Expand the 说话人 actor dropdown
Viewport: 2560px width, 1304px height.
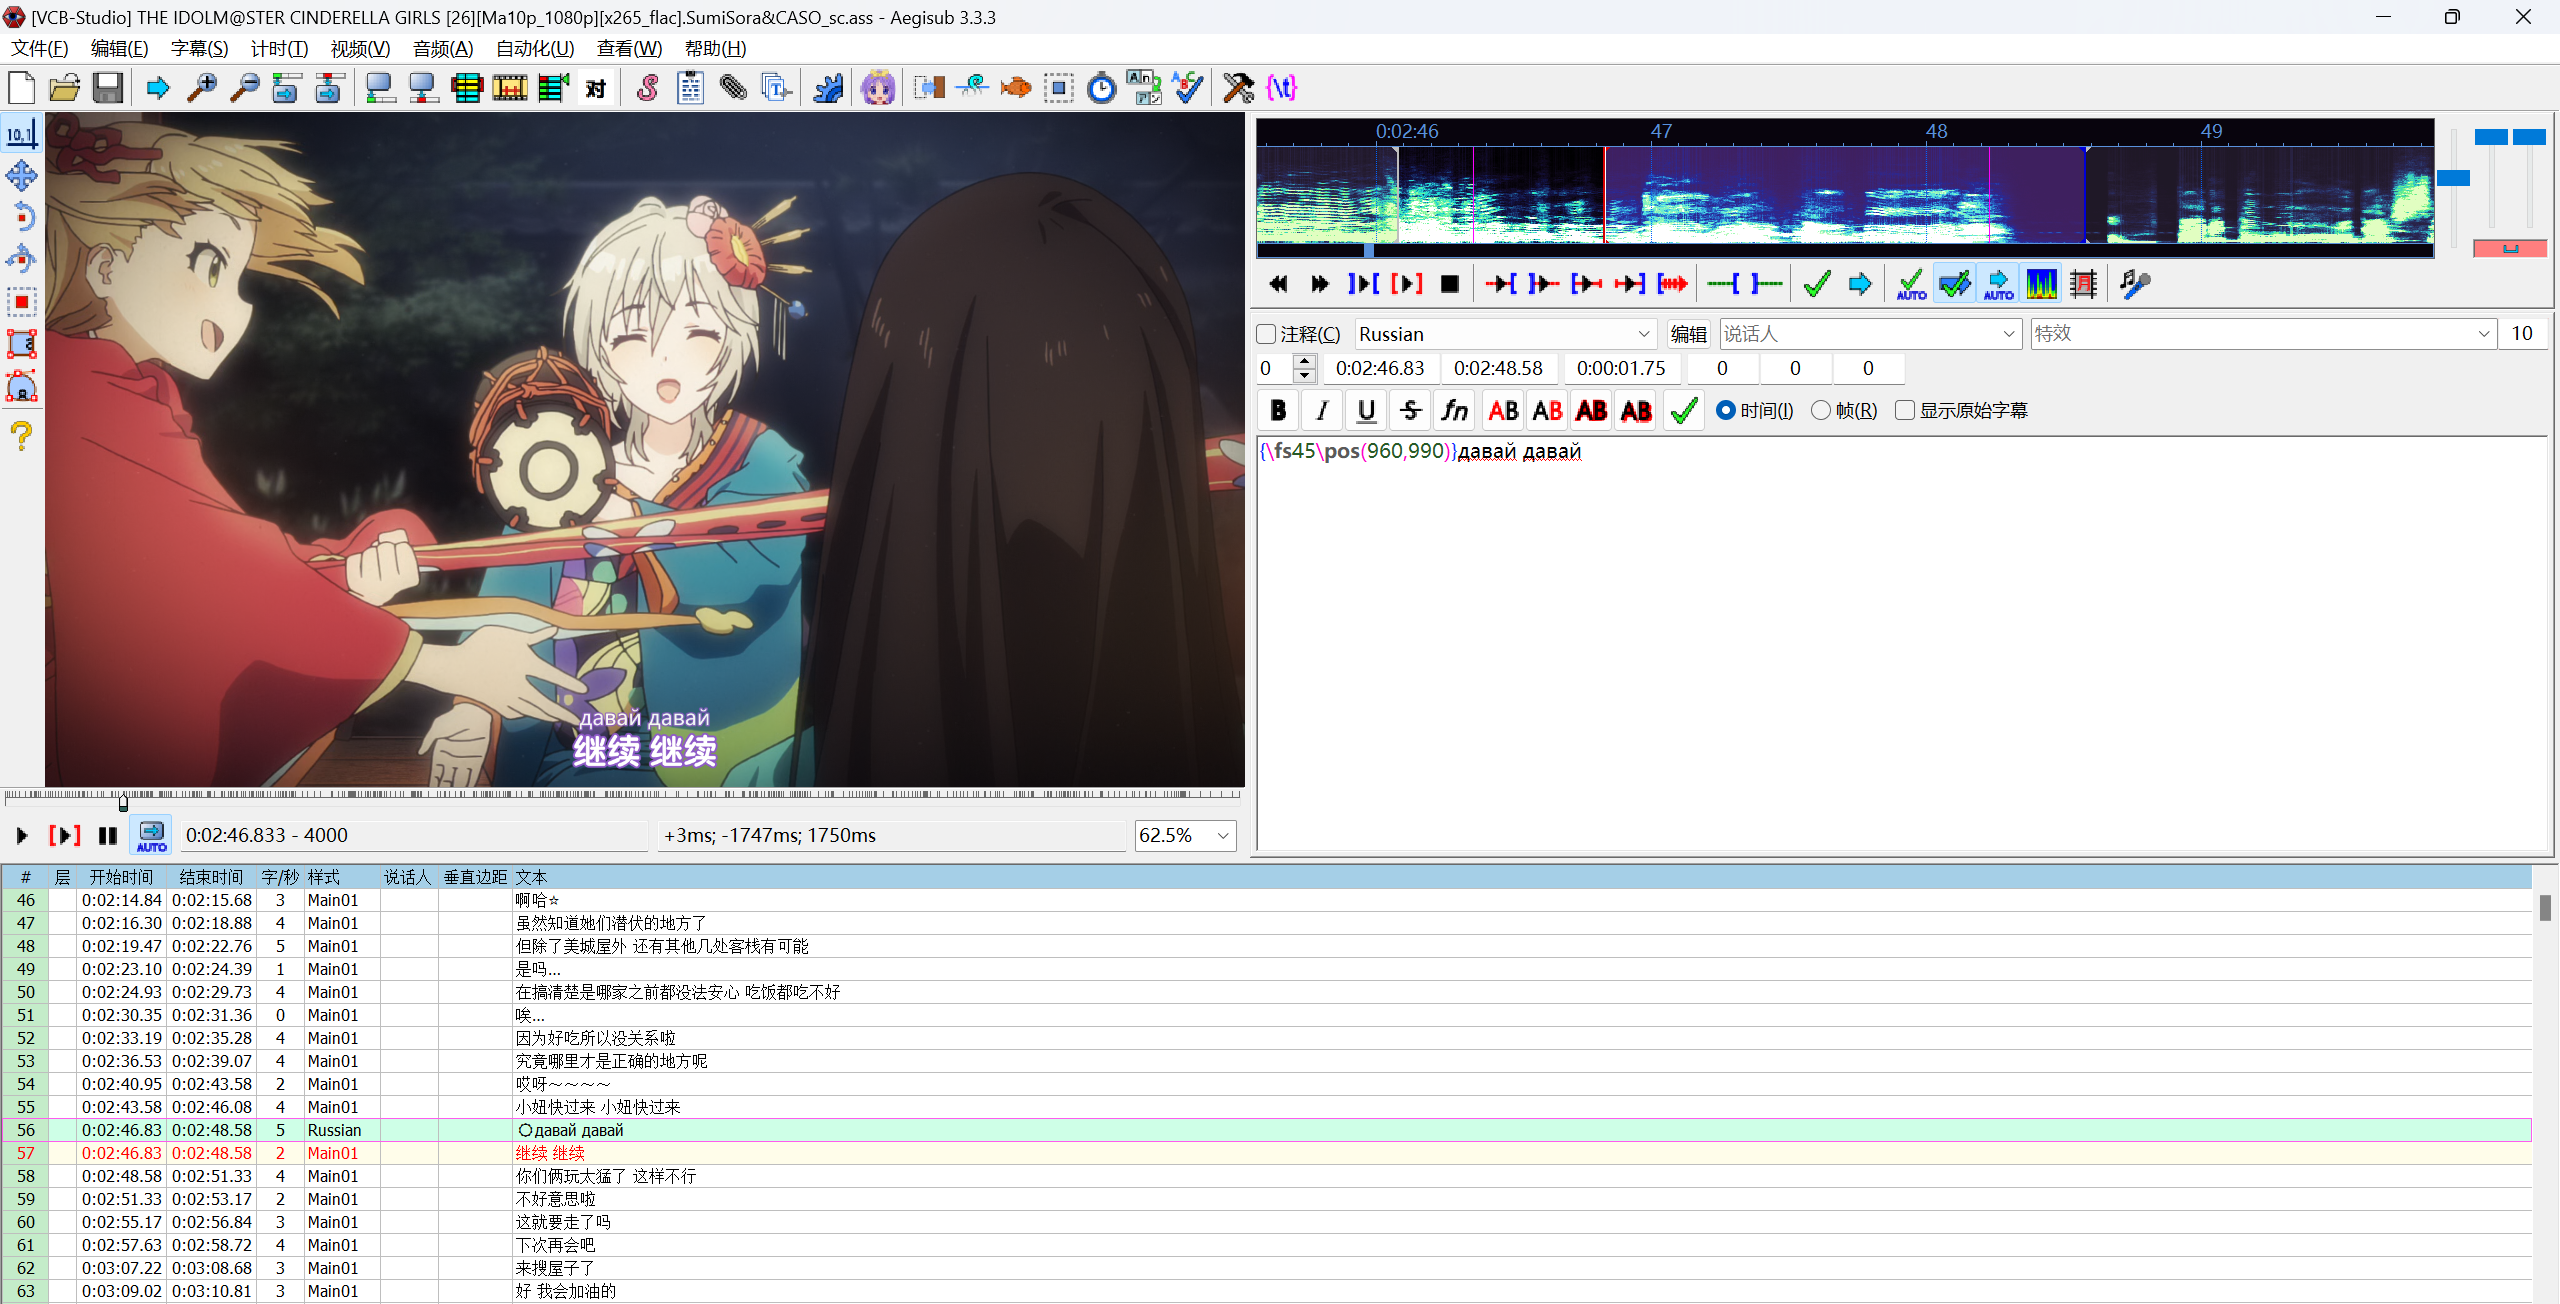point(2008,334)
